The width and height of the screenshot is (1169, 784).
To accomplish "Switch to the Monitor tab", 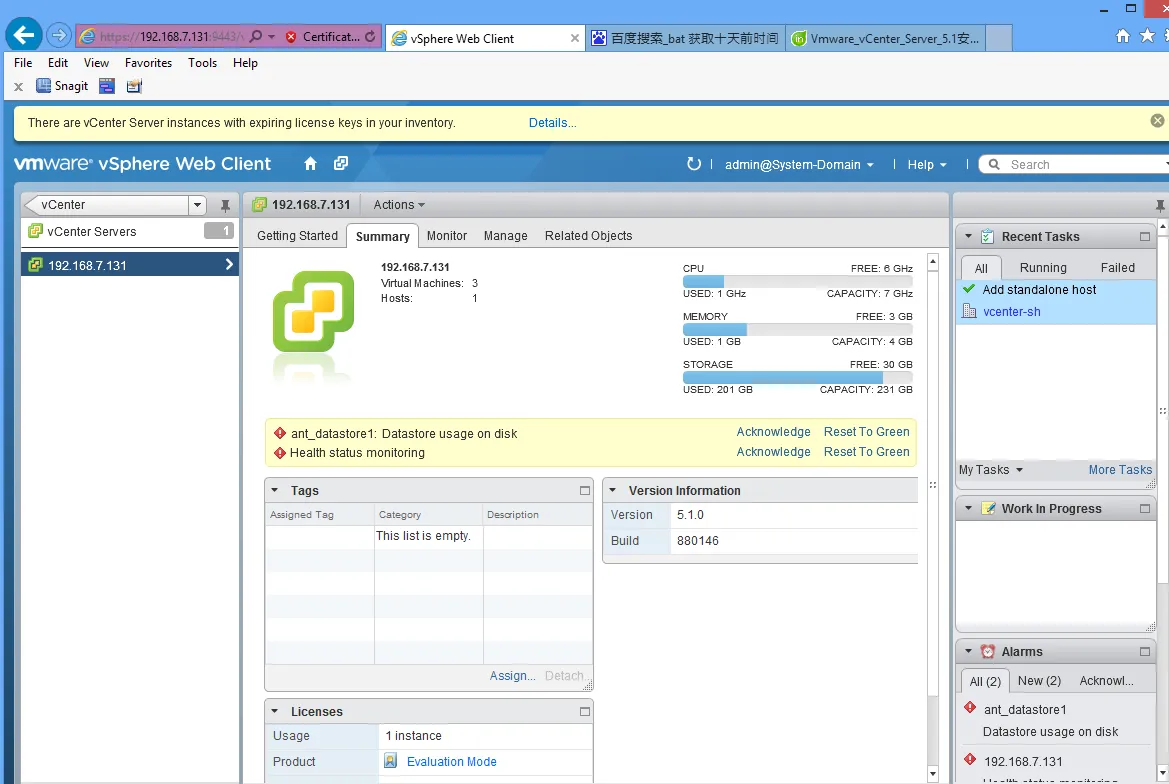I will pyautogui.click(x=447, y=235).
